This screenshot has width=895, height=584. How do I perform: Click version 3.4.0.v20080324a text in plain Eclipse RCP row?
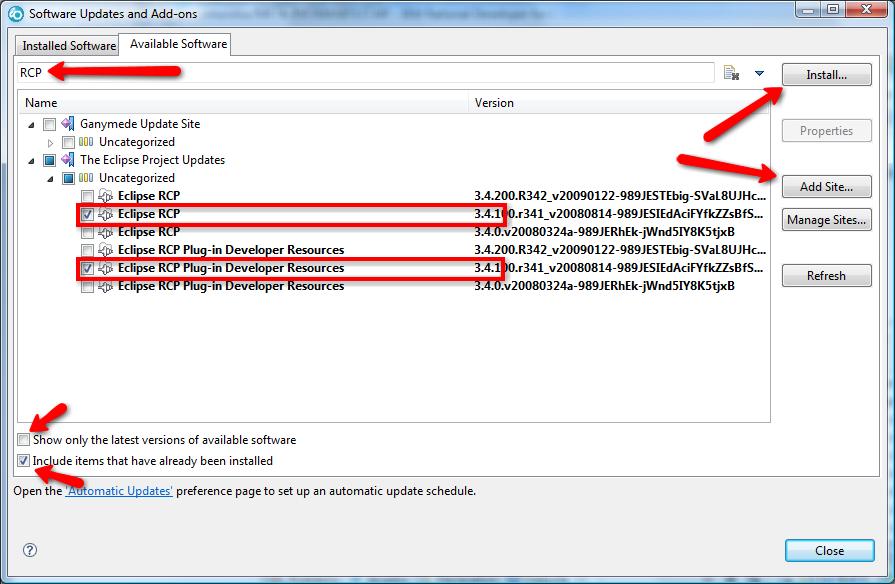tap(604, 232)
